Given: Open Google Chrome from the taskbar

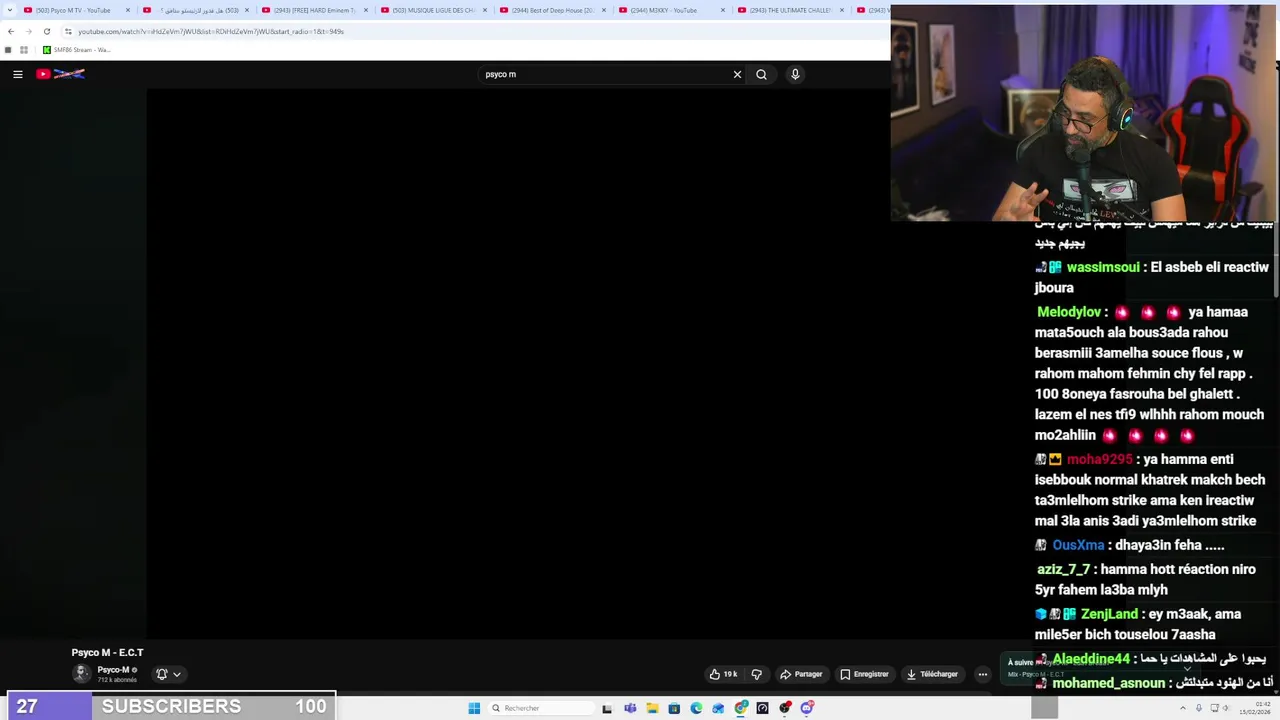Looking at the screenshot, I should coord(740,708).
